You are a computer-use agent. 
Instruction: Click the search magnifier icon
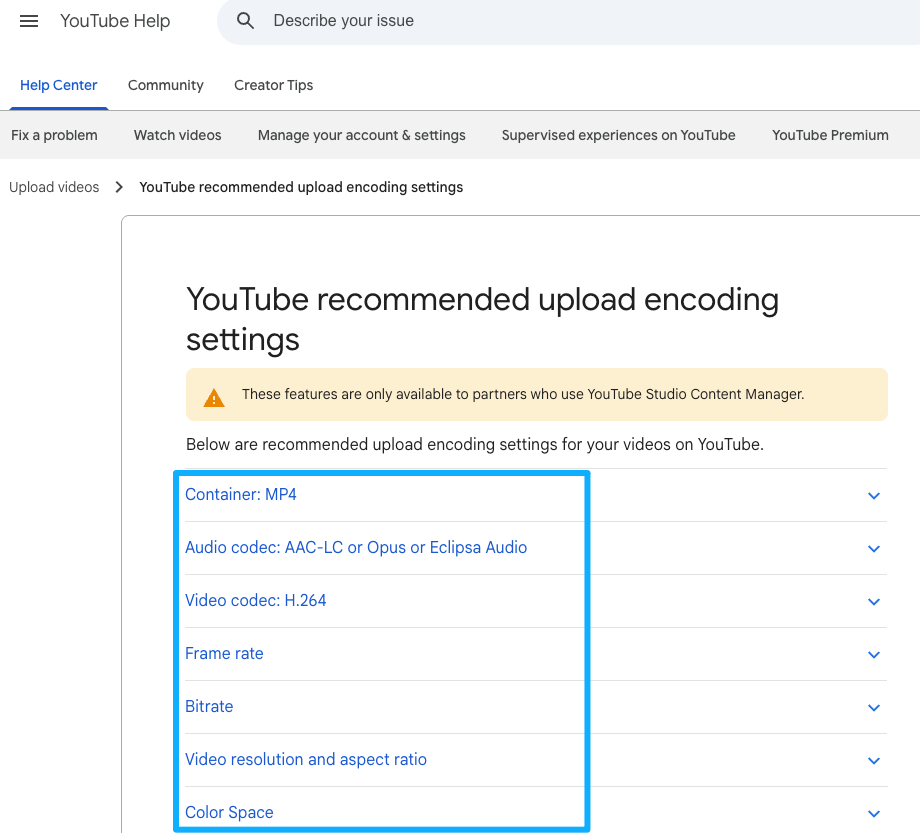tap(245, 21)
